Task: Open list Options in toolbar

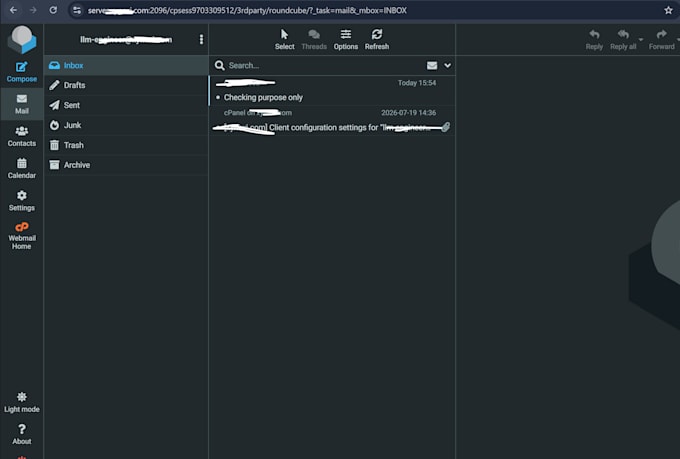Action: [x=346, y=39]
